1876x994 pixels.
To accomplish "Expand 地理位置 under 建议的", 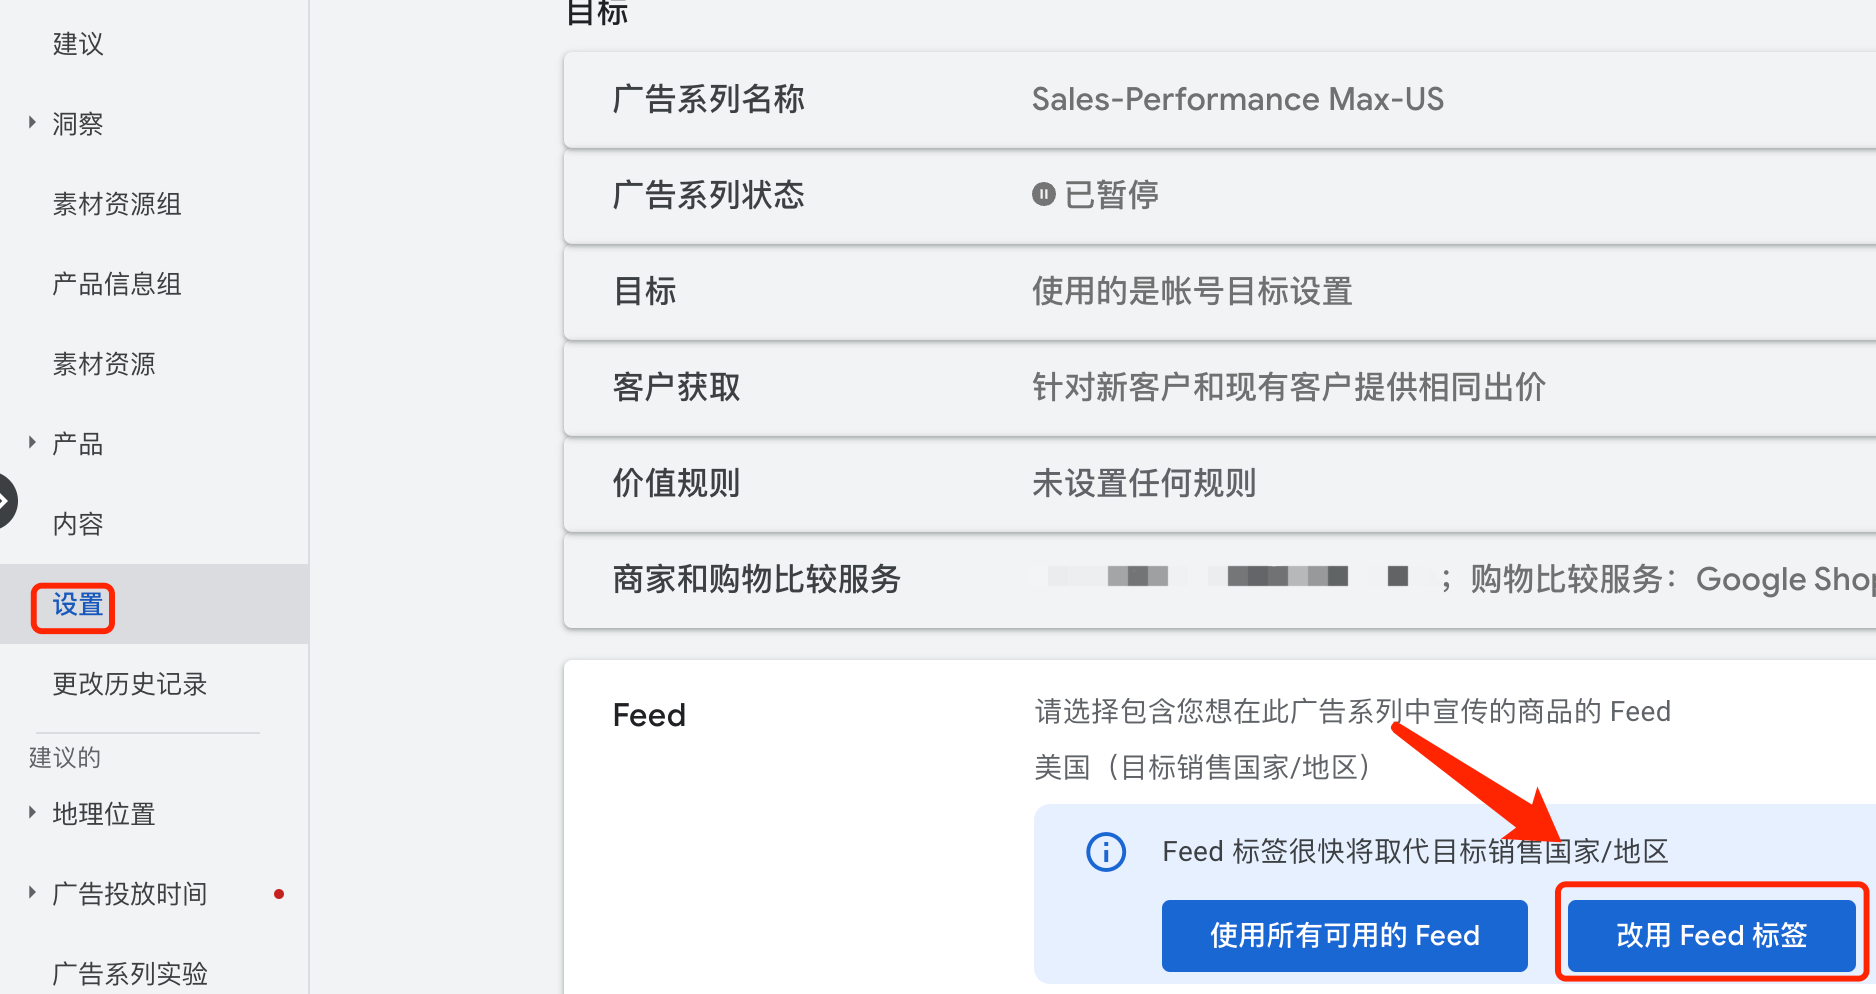I will 33,813.
